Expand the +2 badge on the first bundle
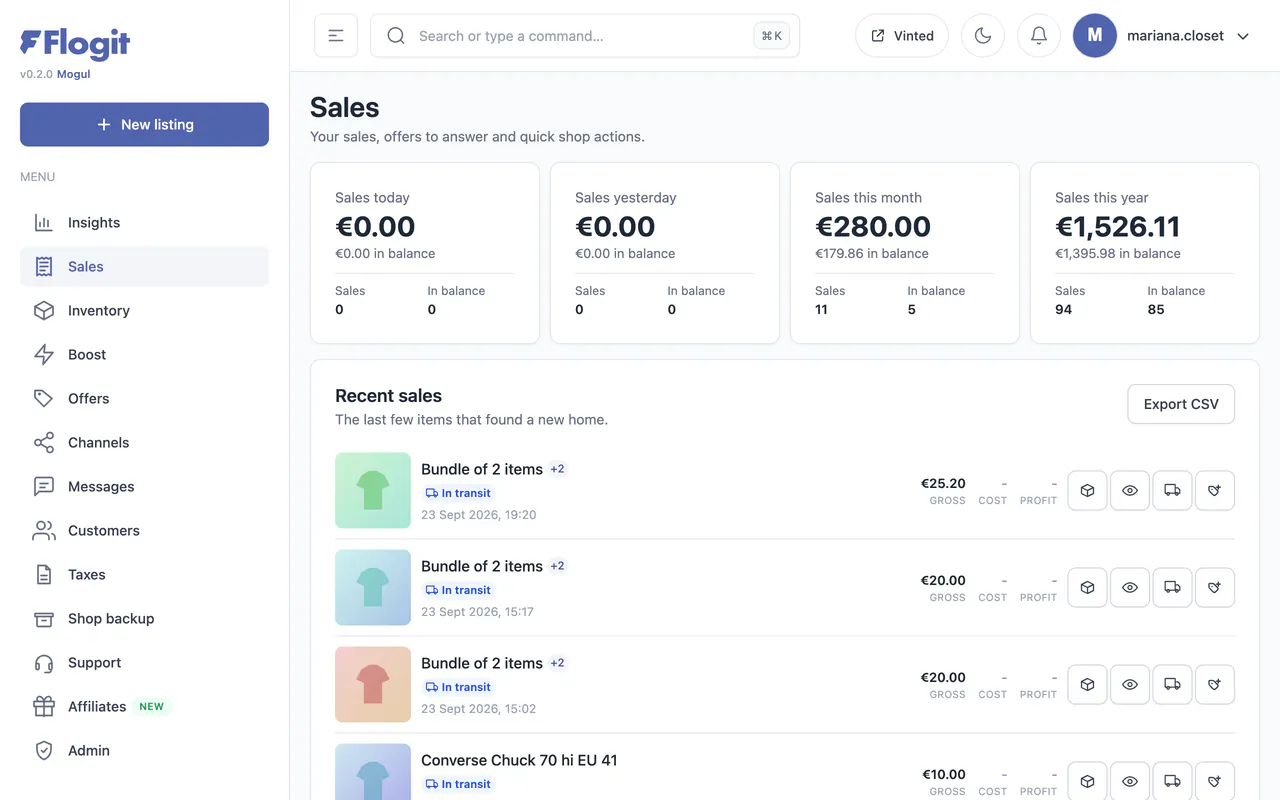The height and width of the screenshot is (800, 1280). click(x=558, y=469)
